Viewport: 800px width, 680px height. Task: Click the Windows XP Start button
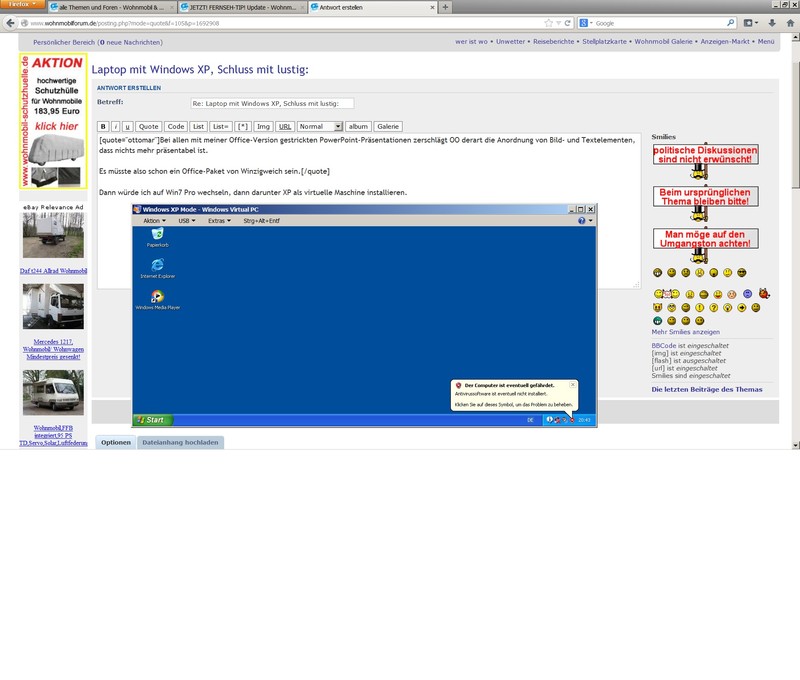coord(153,420)
